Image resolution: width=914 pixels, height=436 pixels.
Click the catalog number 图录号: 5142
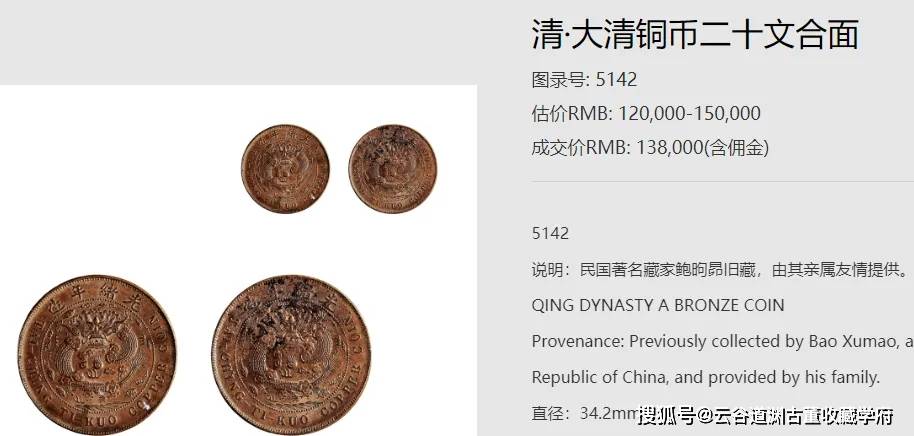pyautogui.click(x=584, y=79)
